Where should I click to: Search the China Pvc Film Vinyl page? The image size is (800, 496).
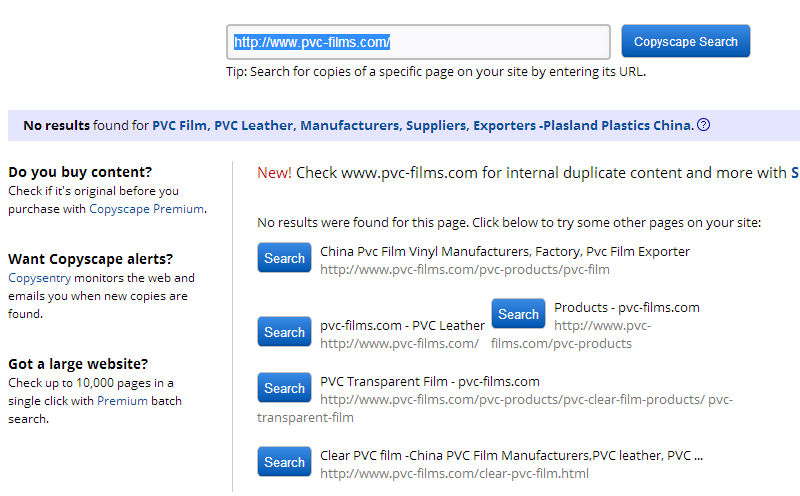pos(284,258)
